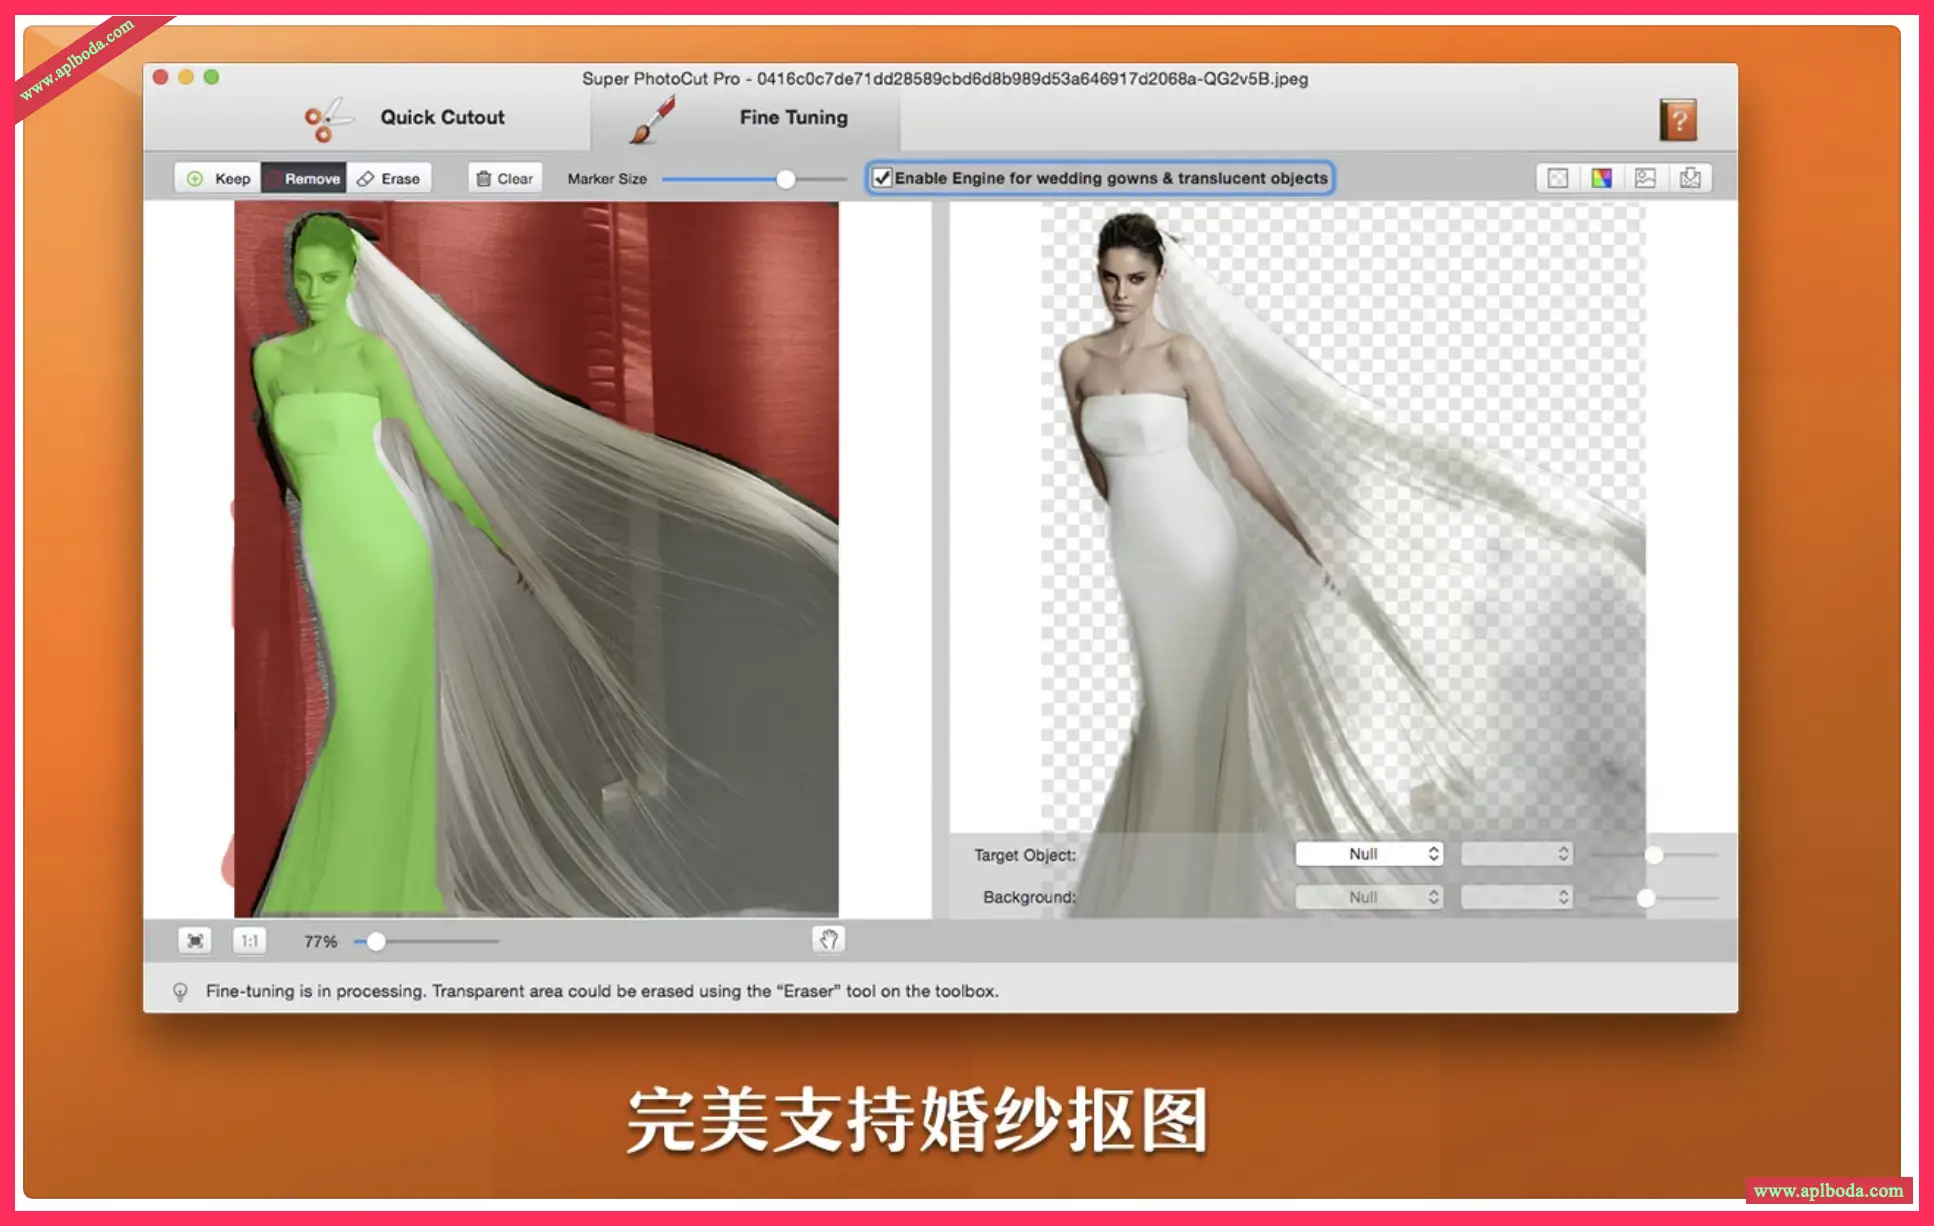Click the Marker Size slider handle

click(786, 179)
